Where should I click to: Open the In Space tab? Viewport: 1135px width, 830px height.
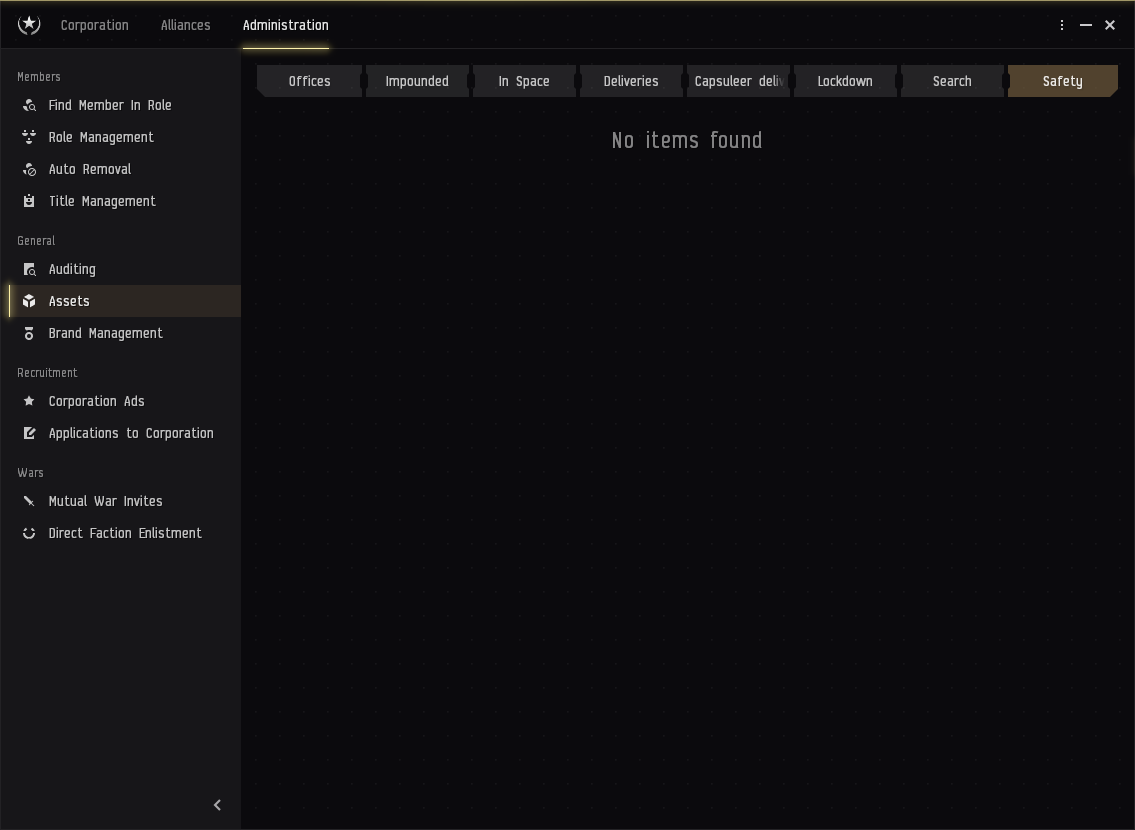pos(524,81)
